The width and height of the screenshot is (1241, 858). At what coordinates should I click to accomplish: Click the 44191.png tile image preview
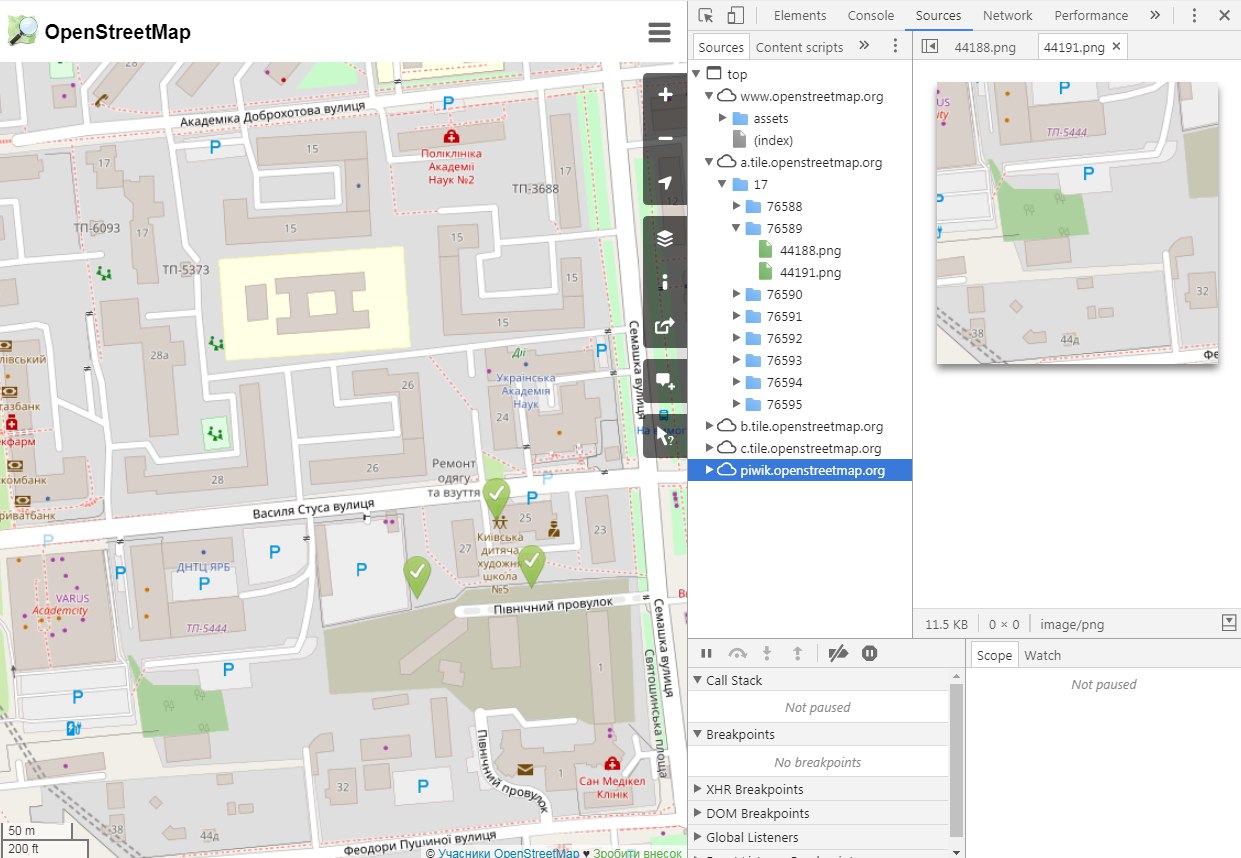tap(1077, 223)
